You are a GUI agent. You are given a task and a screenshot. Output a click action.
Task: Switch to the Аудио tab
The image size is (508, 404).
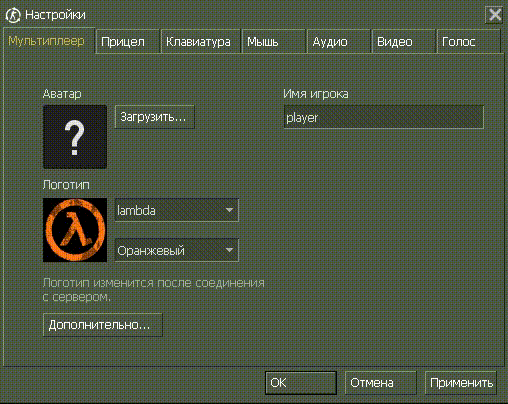(339, 42)
